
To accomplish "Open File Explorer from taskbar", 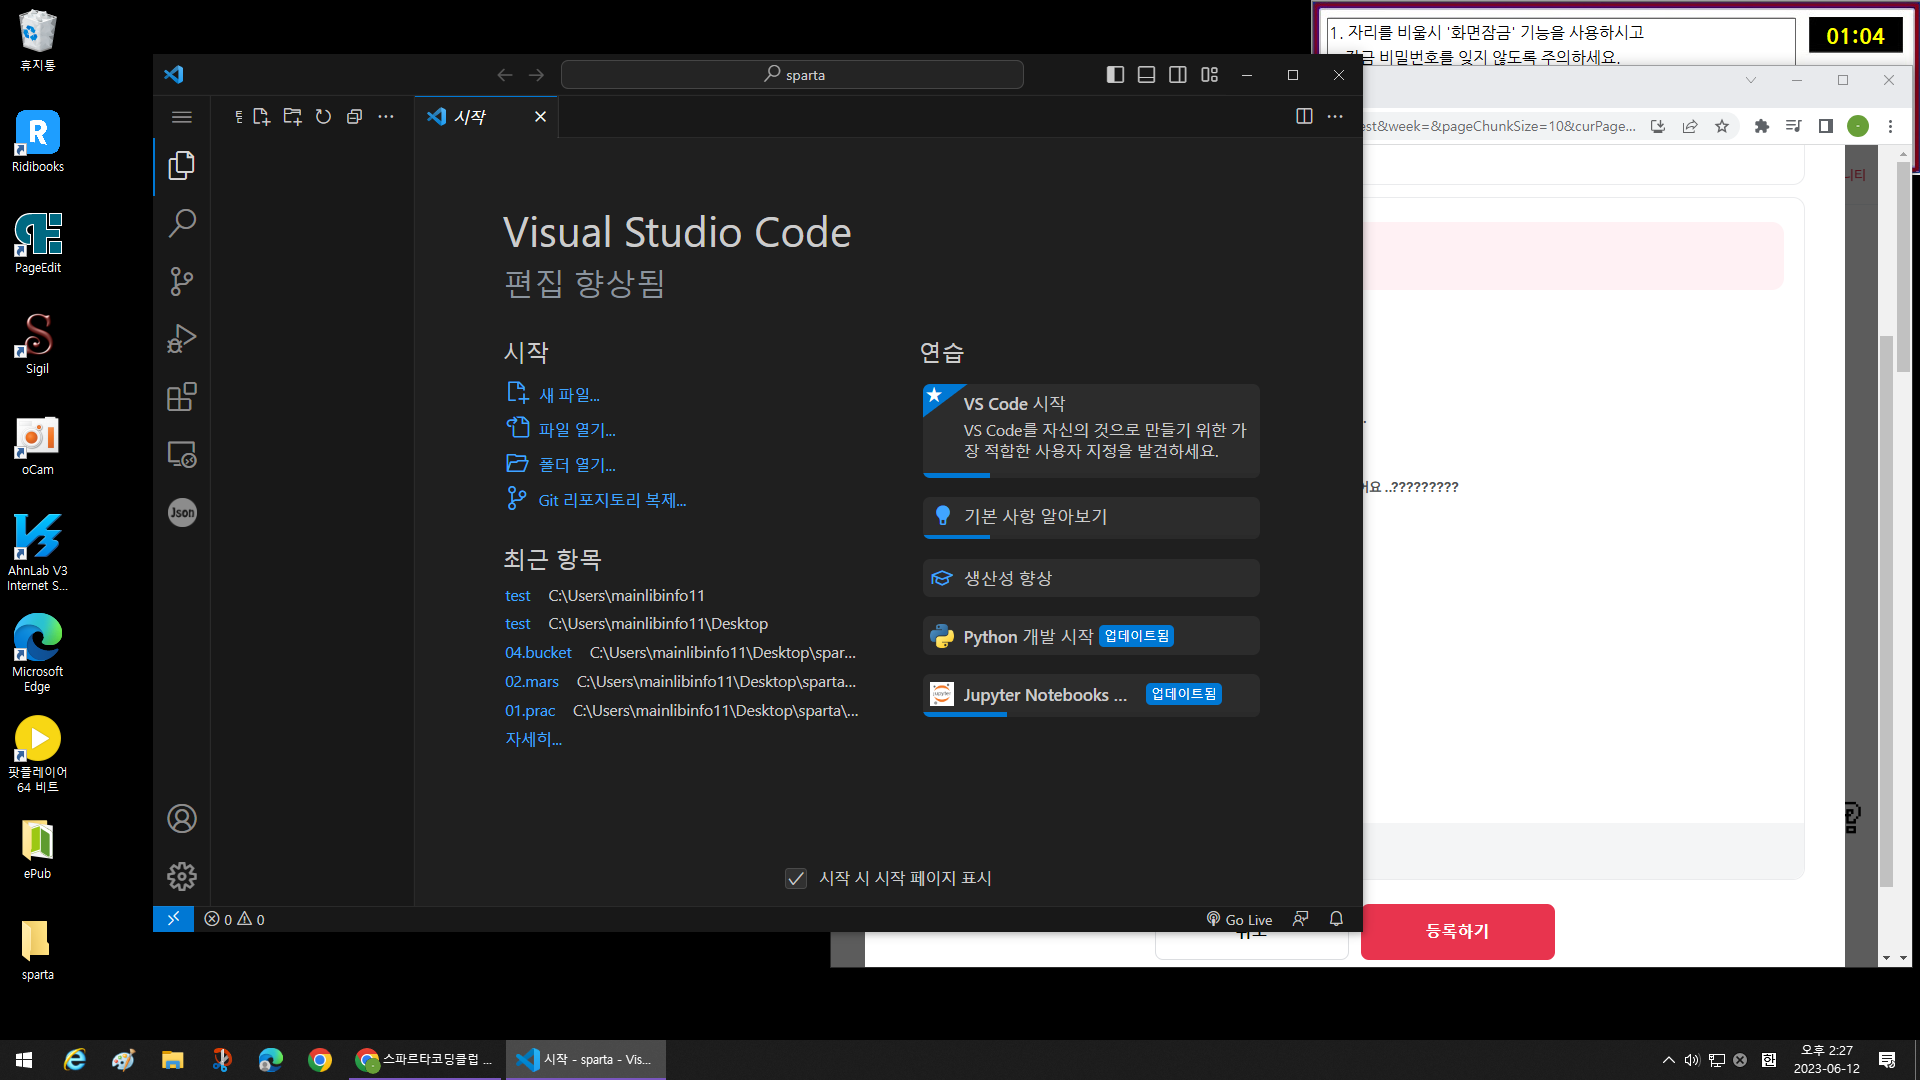I will [172, 1060].
